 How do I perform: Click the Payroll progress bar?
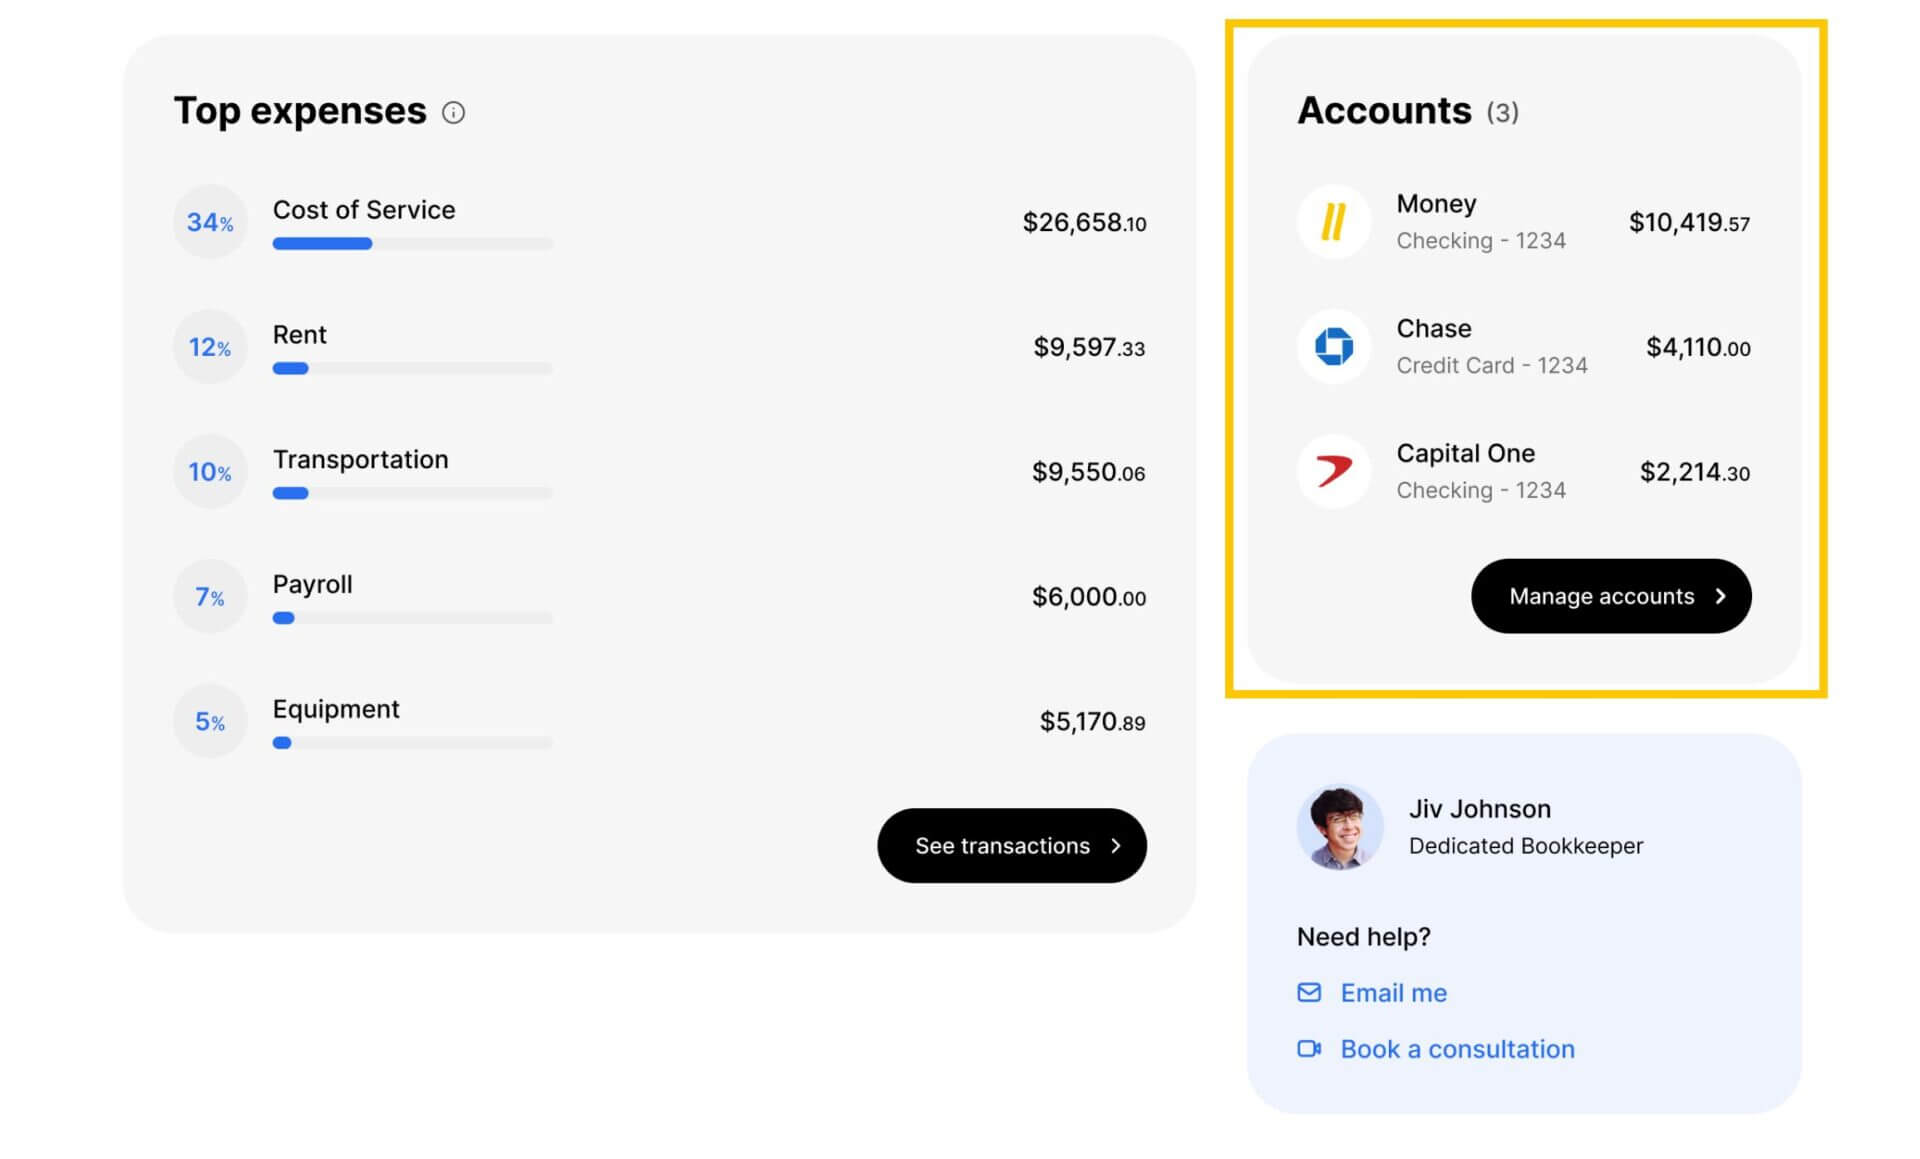pyautogui.click(x=412, y=618)
